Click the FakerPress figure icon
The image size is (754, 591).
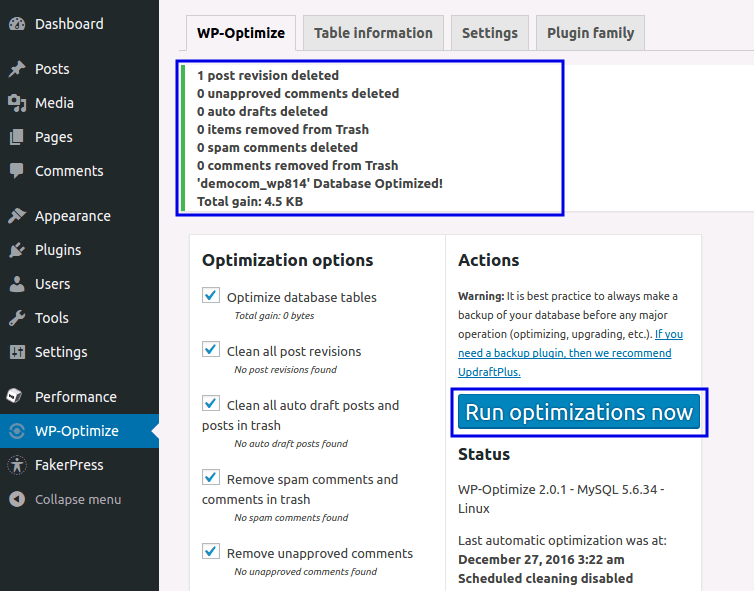tap(17, 465)
